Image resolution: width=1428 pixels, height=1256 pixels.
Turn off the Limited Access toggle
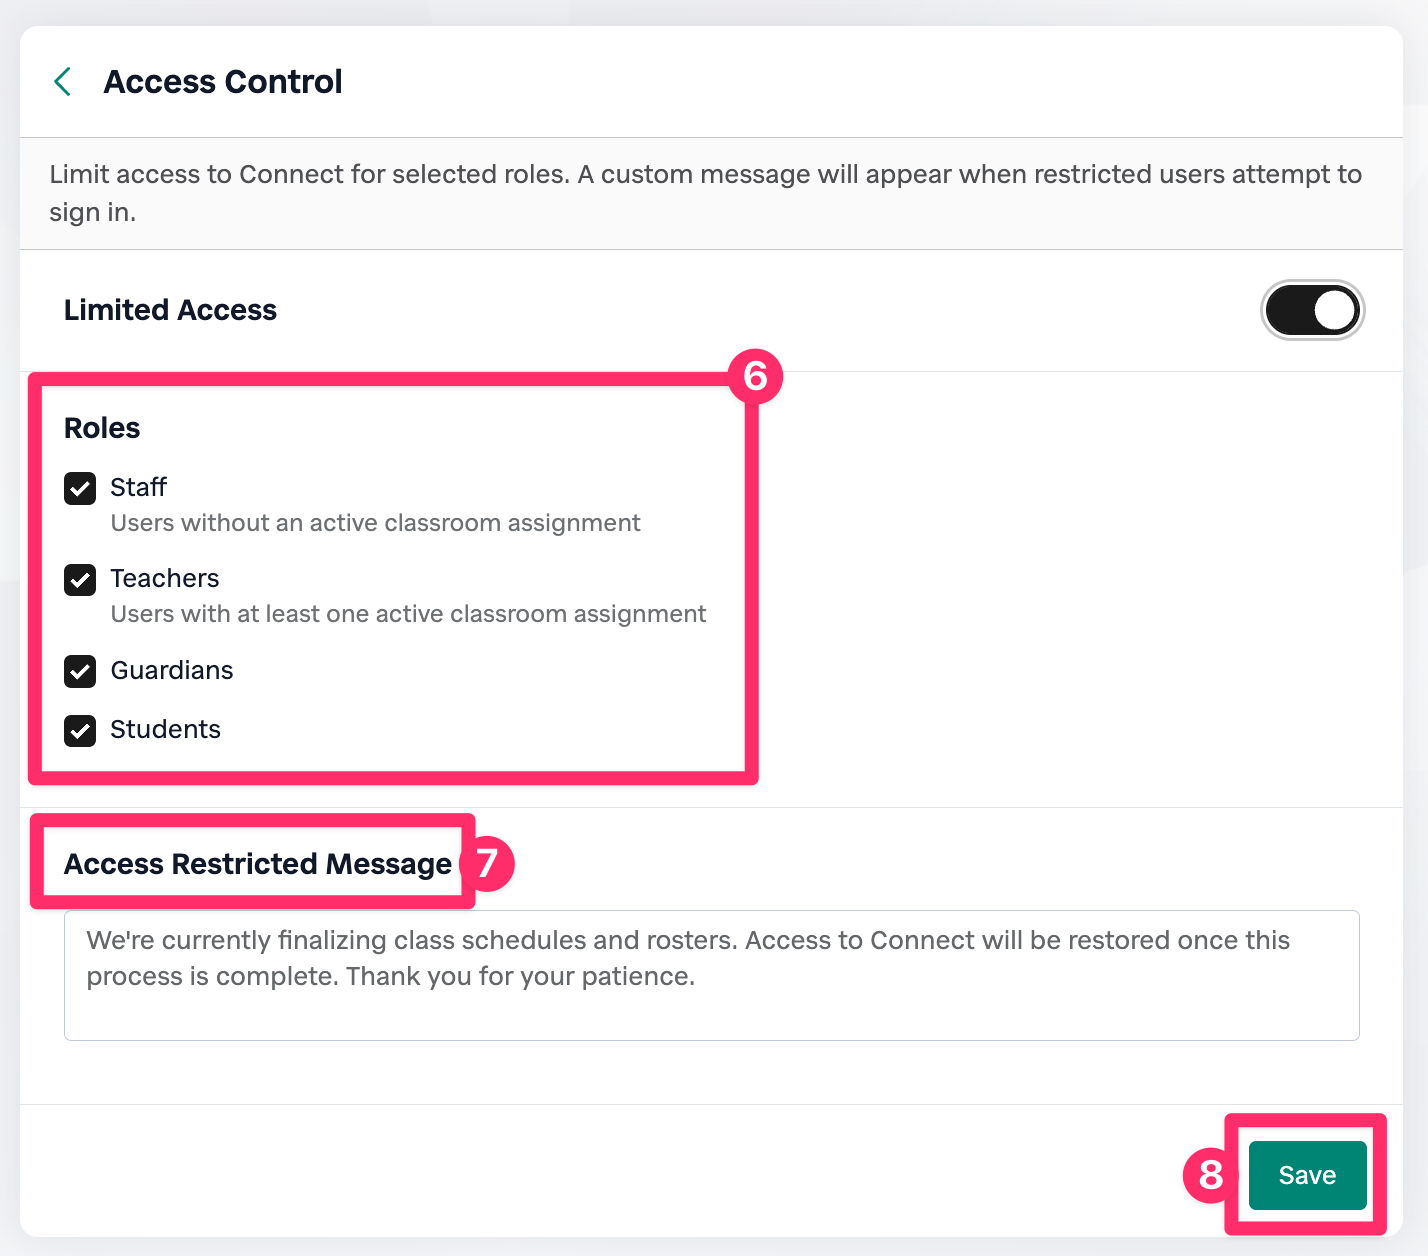tap(1312, 310)
